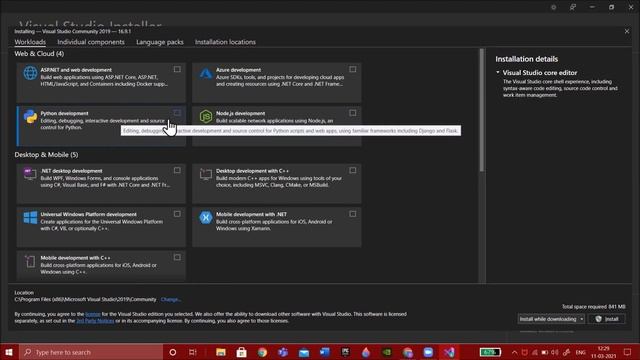
Task: Click the ASP.NET globe icon
Action: click(x=30, y=73)
